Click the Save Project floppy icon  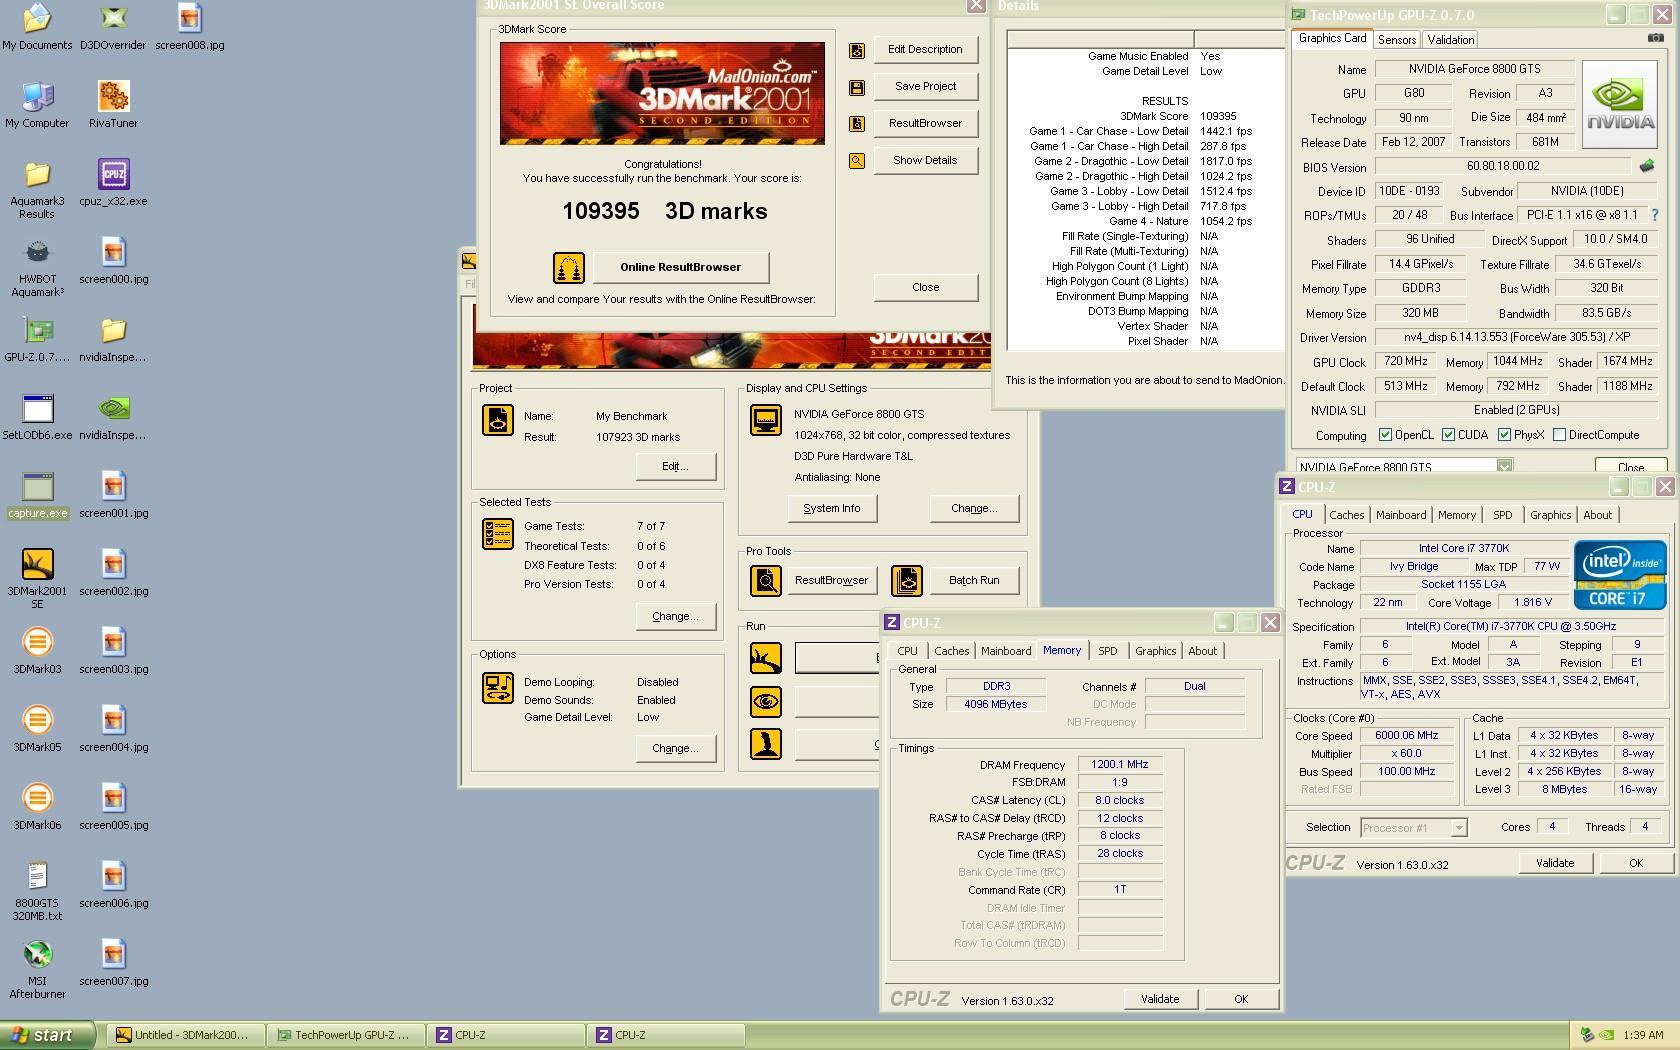point(857,88)
